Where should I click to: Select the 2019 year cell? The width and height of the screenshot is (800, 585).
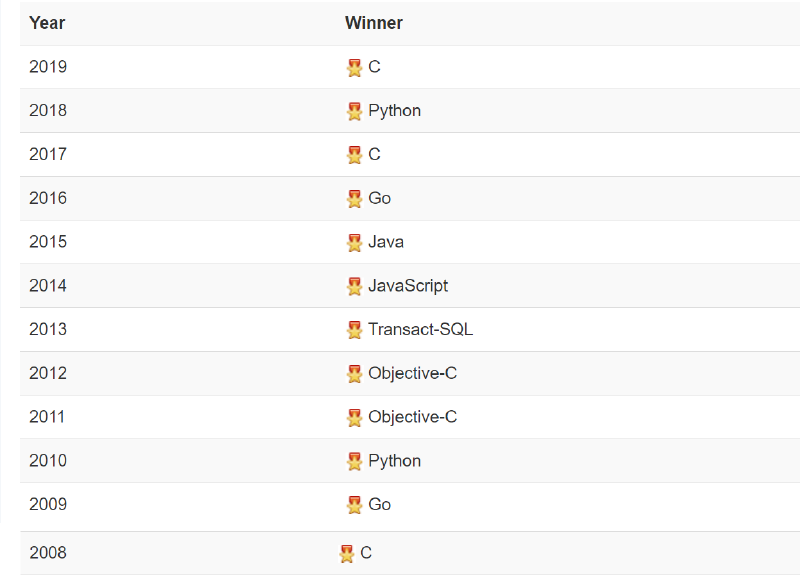(x=48, y=67)
